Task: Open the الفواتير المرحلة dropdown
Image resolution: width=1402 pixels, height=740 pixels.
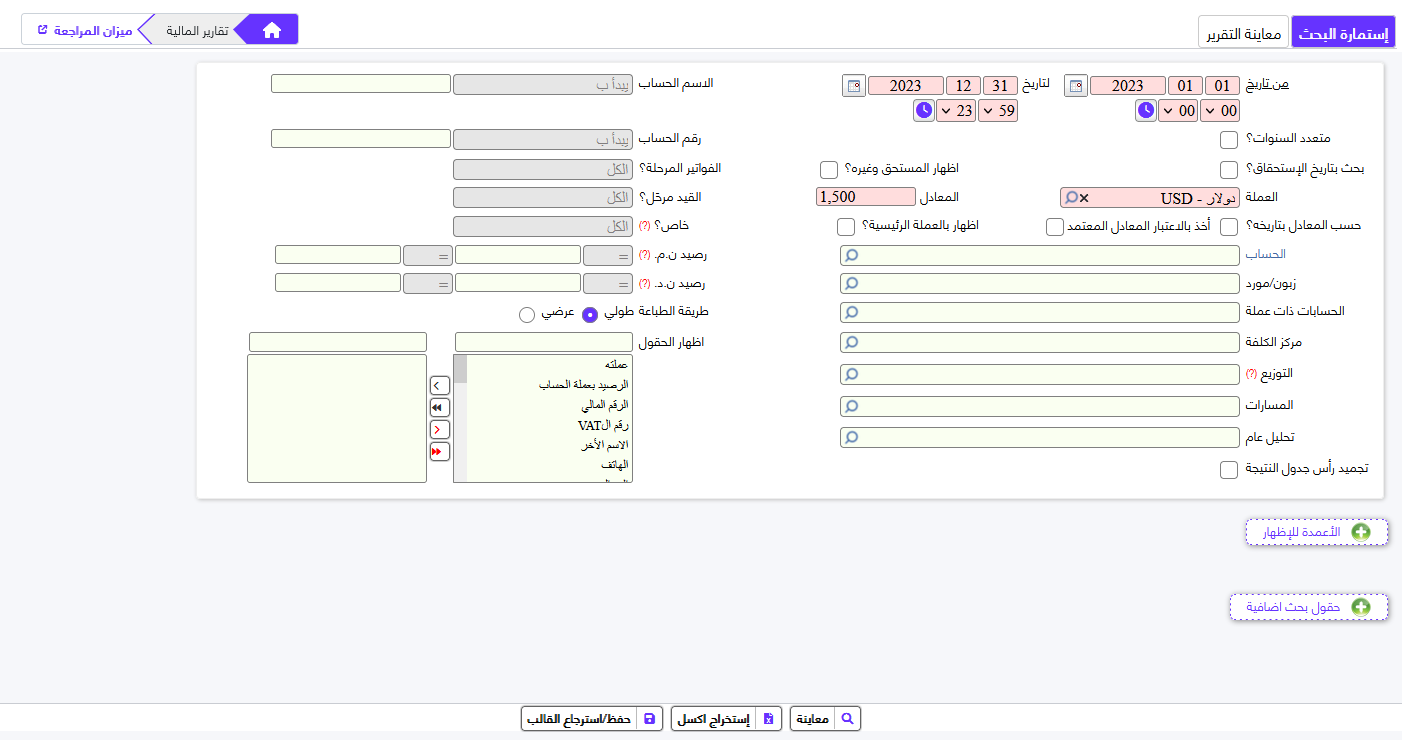Action: coord(543,169)
